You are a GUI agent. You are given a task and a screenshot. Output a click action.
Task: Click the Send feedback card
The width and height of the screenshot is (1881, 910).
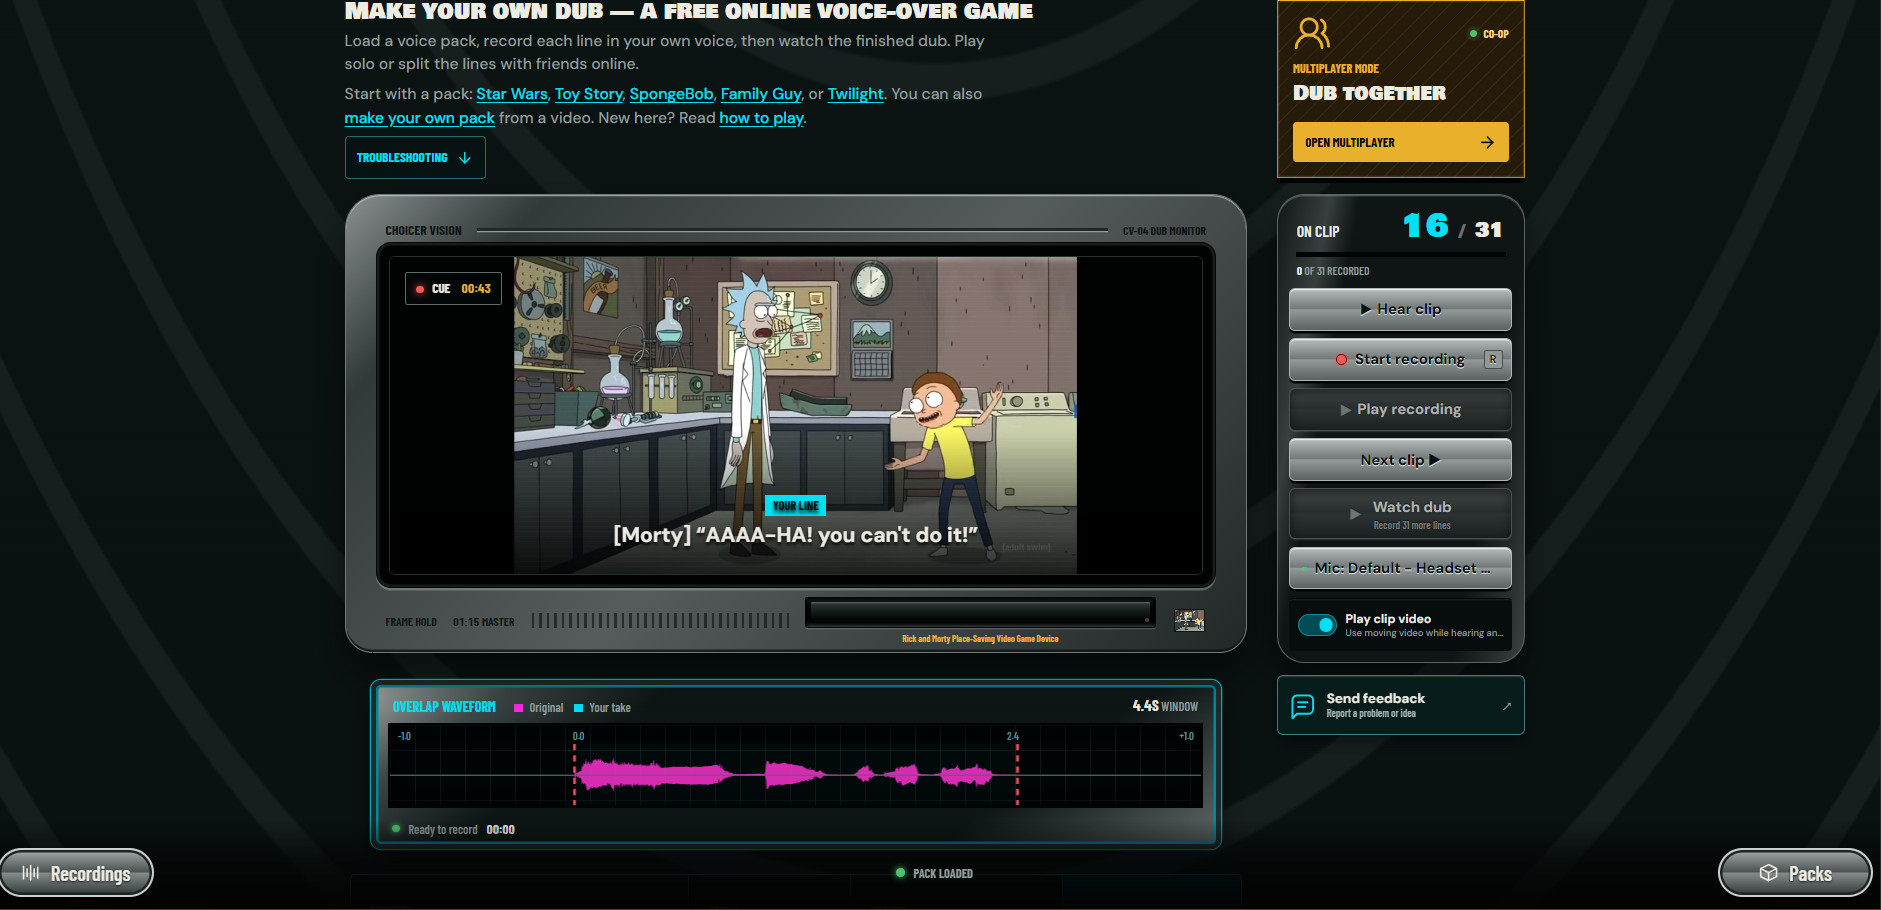1400,706
